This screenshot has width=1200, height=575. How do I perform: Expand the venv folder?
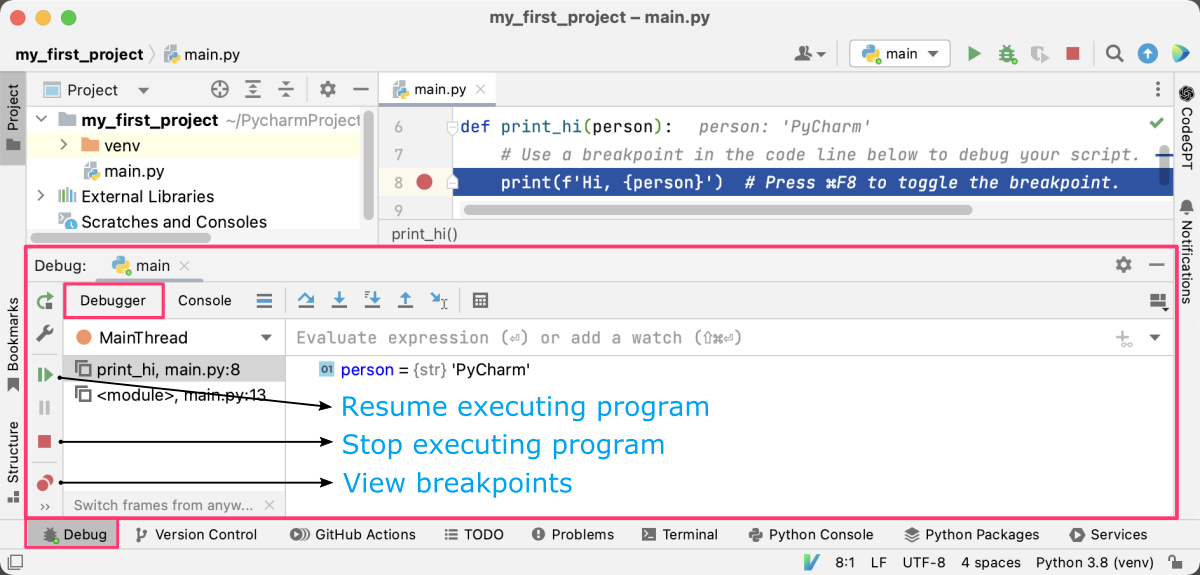click(x=63, y=146)
